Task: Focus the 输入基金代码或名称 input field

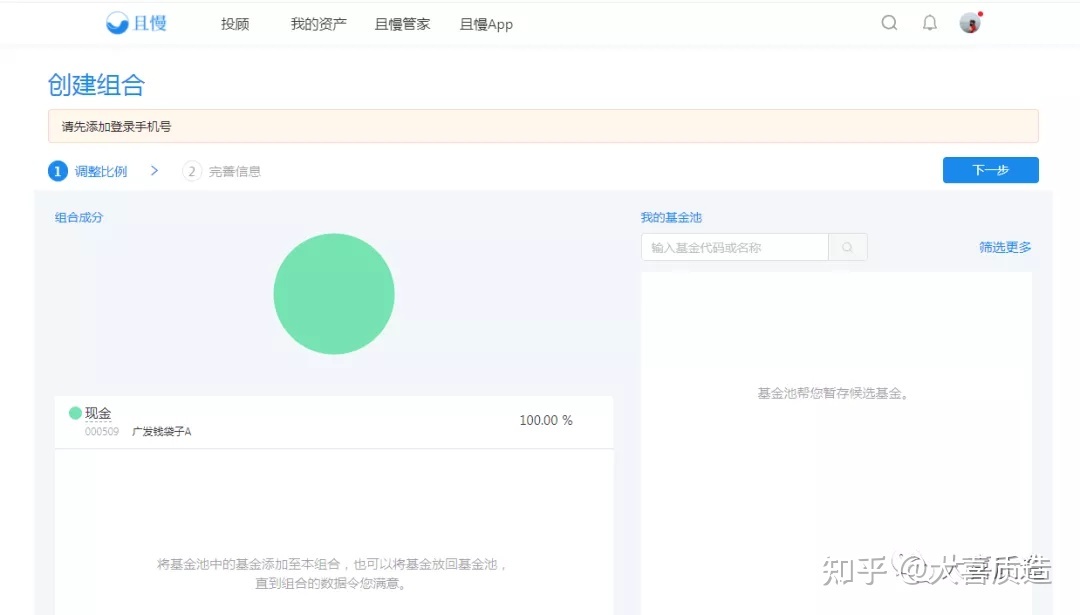Action: (734, 247)
